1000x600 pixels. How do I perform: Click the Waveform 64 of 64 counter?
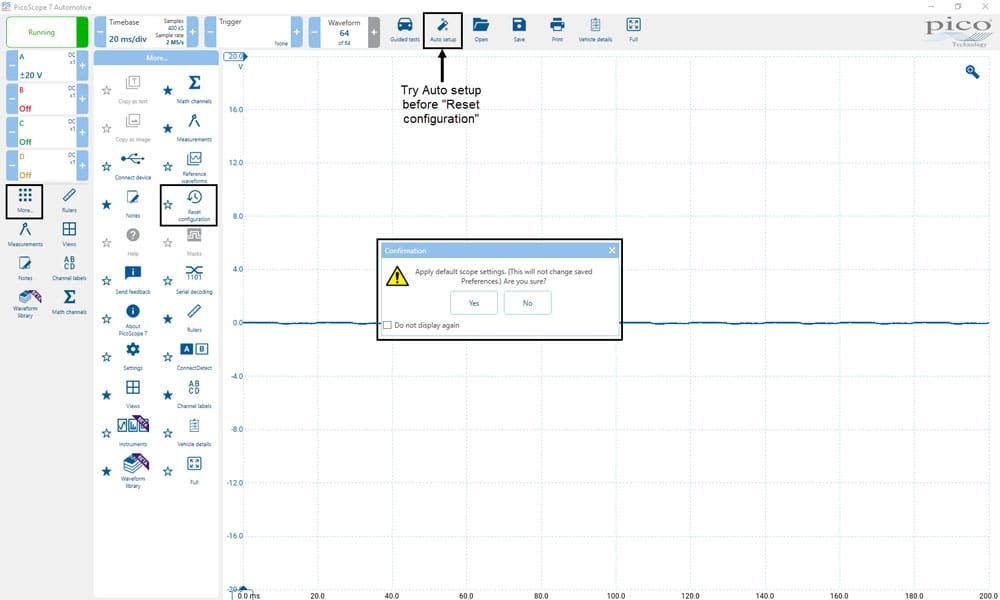point(344,32)
